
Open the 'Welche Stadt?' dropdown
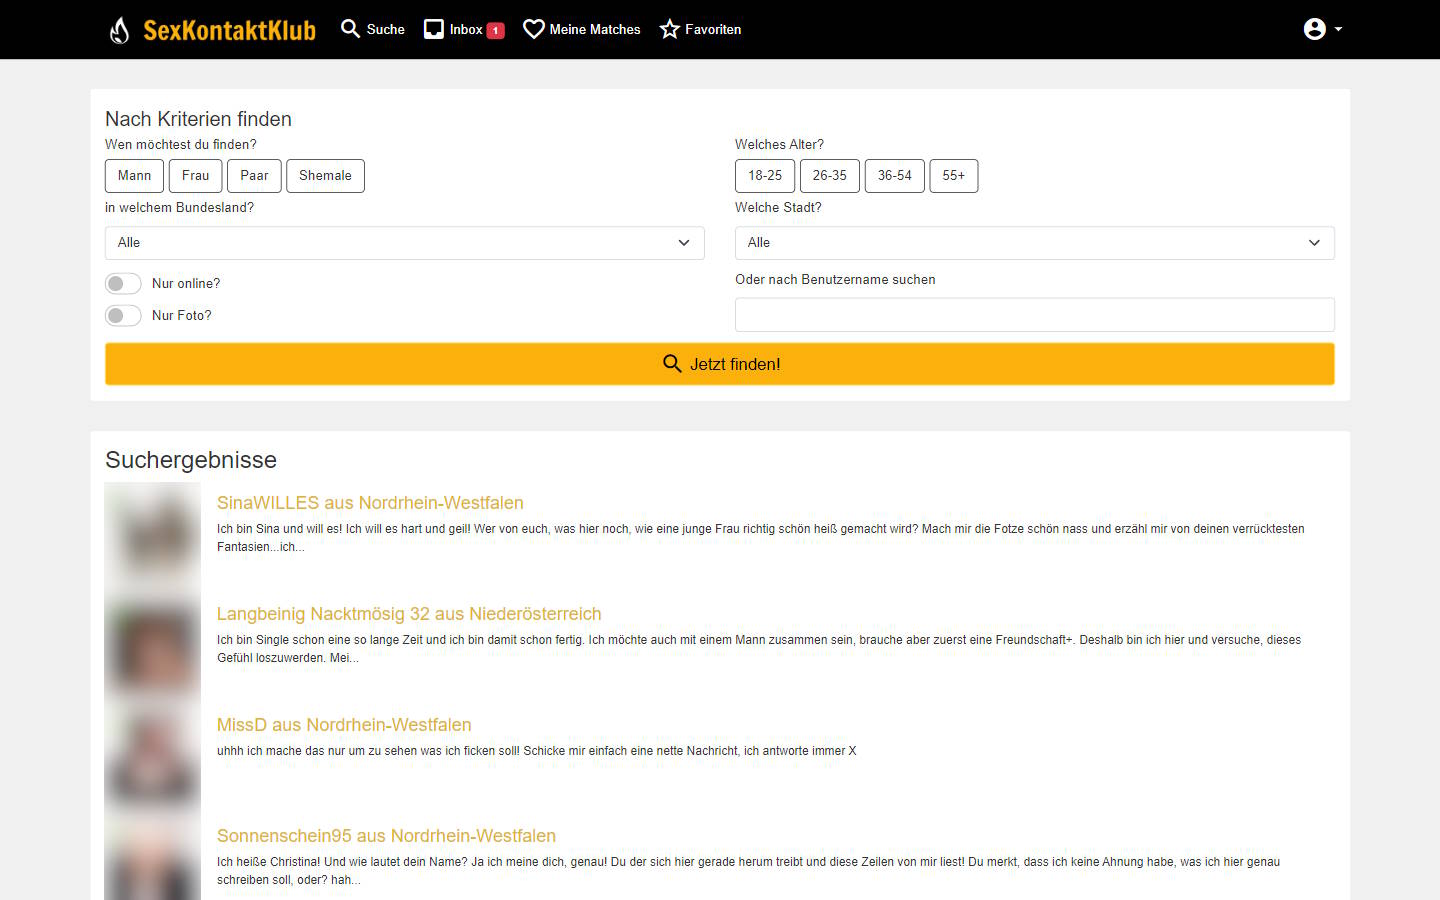coord(1034,242)
